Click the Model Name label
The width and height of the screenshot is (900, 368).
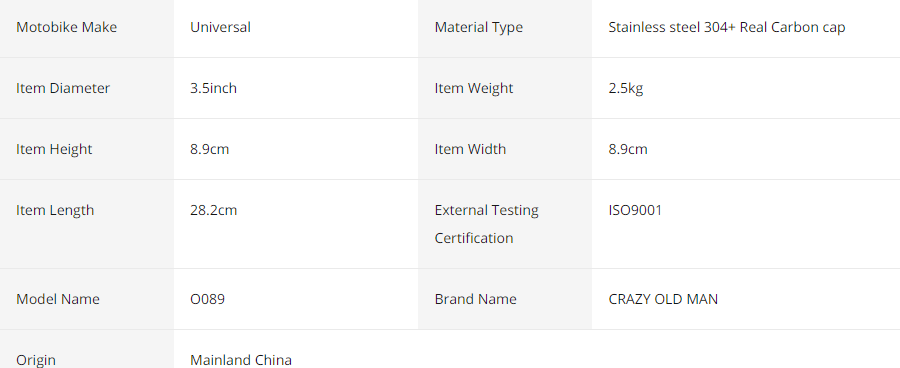58,299
